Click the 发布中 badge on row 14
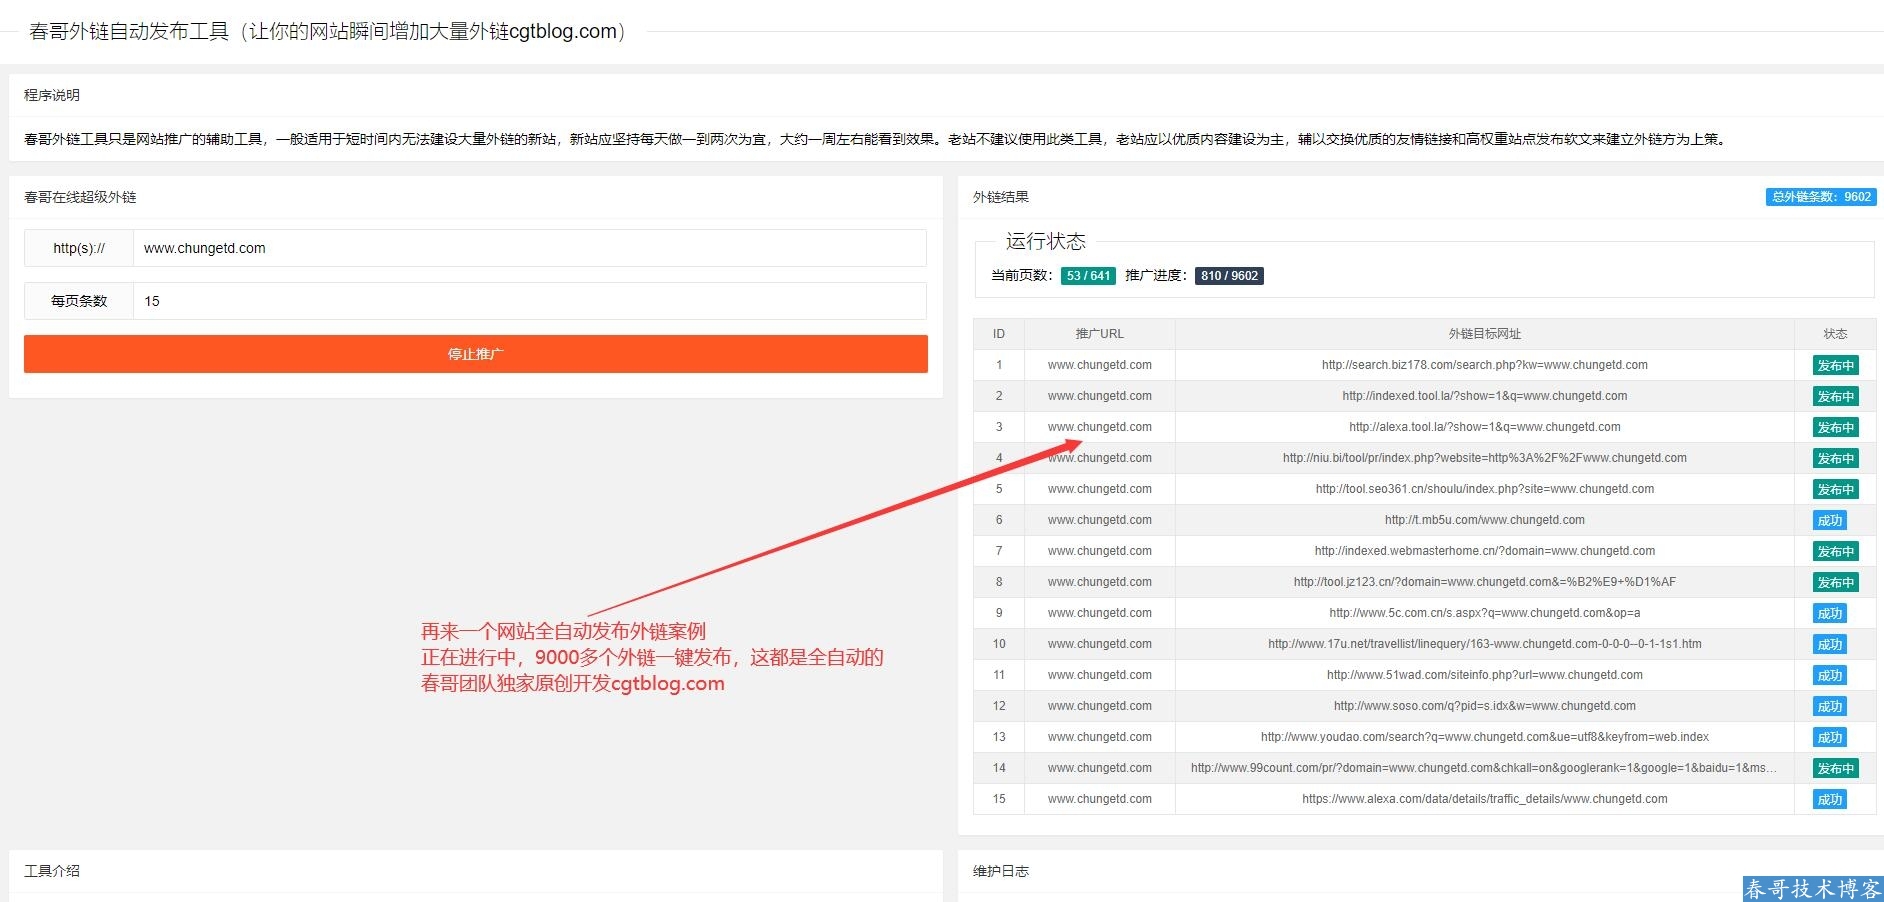Viewport: 1884px width, 902px height. pyautogui.click(x=1835, y=768)
